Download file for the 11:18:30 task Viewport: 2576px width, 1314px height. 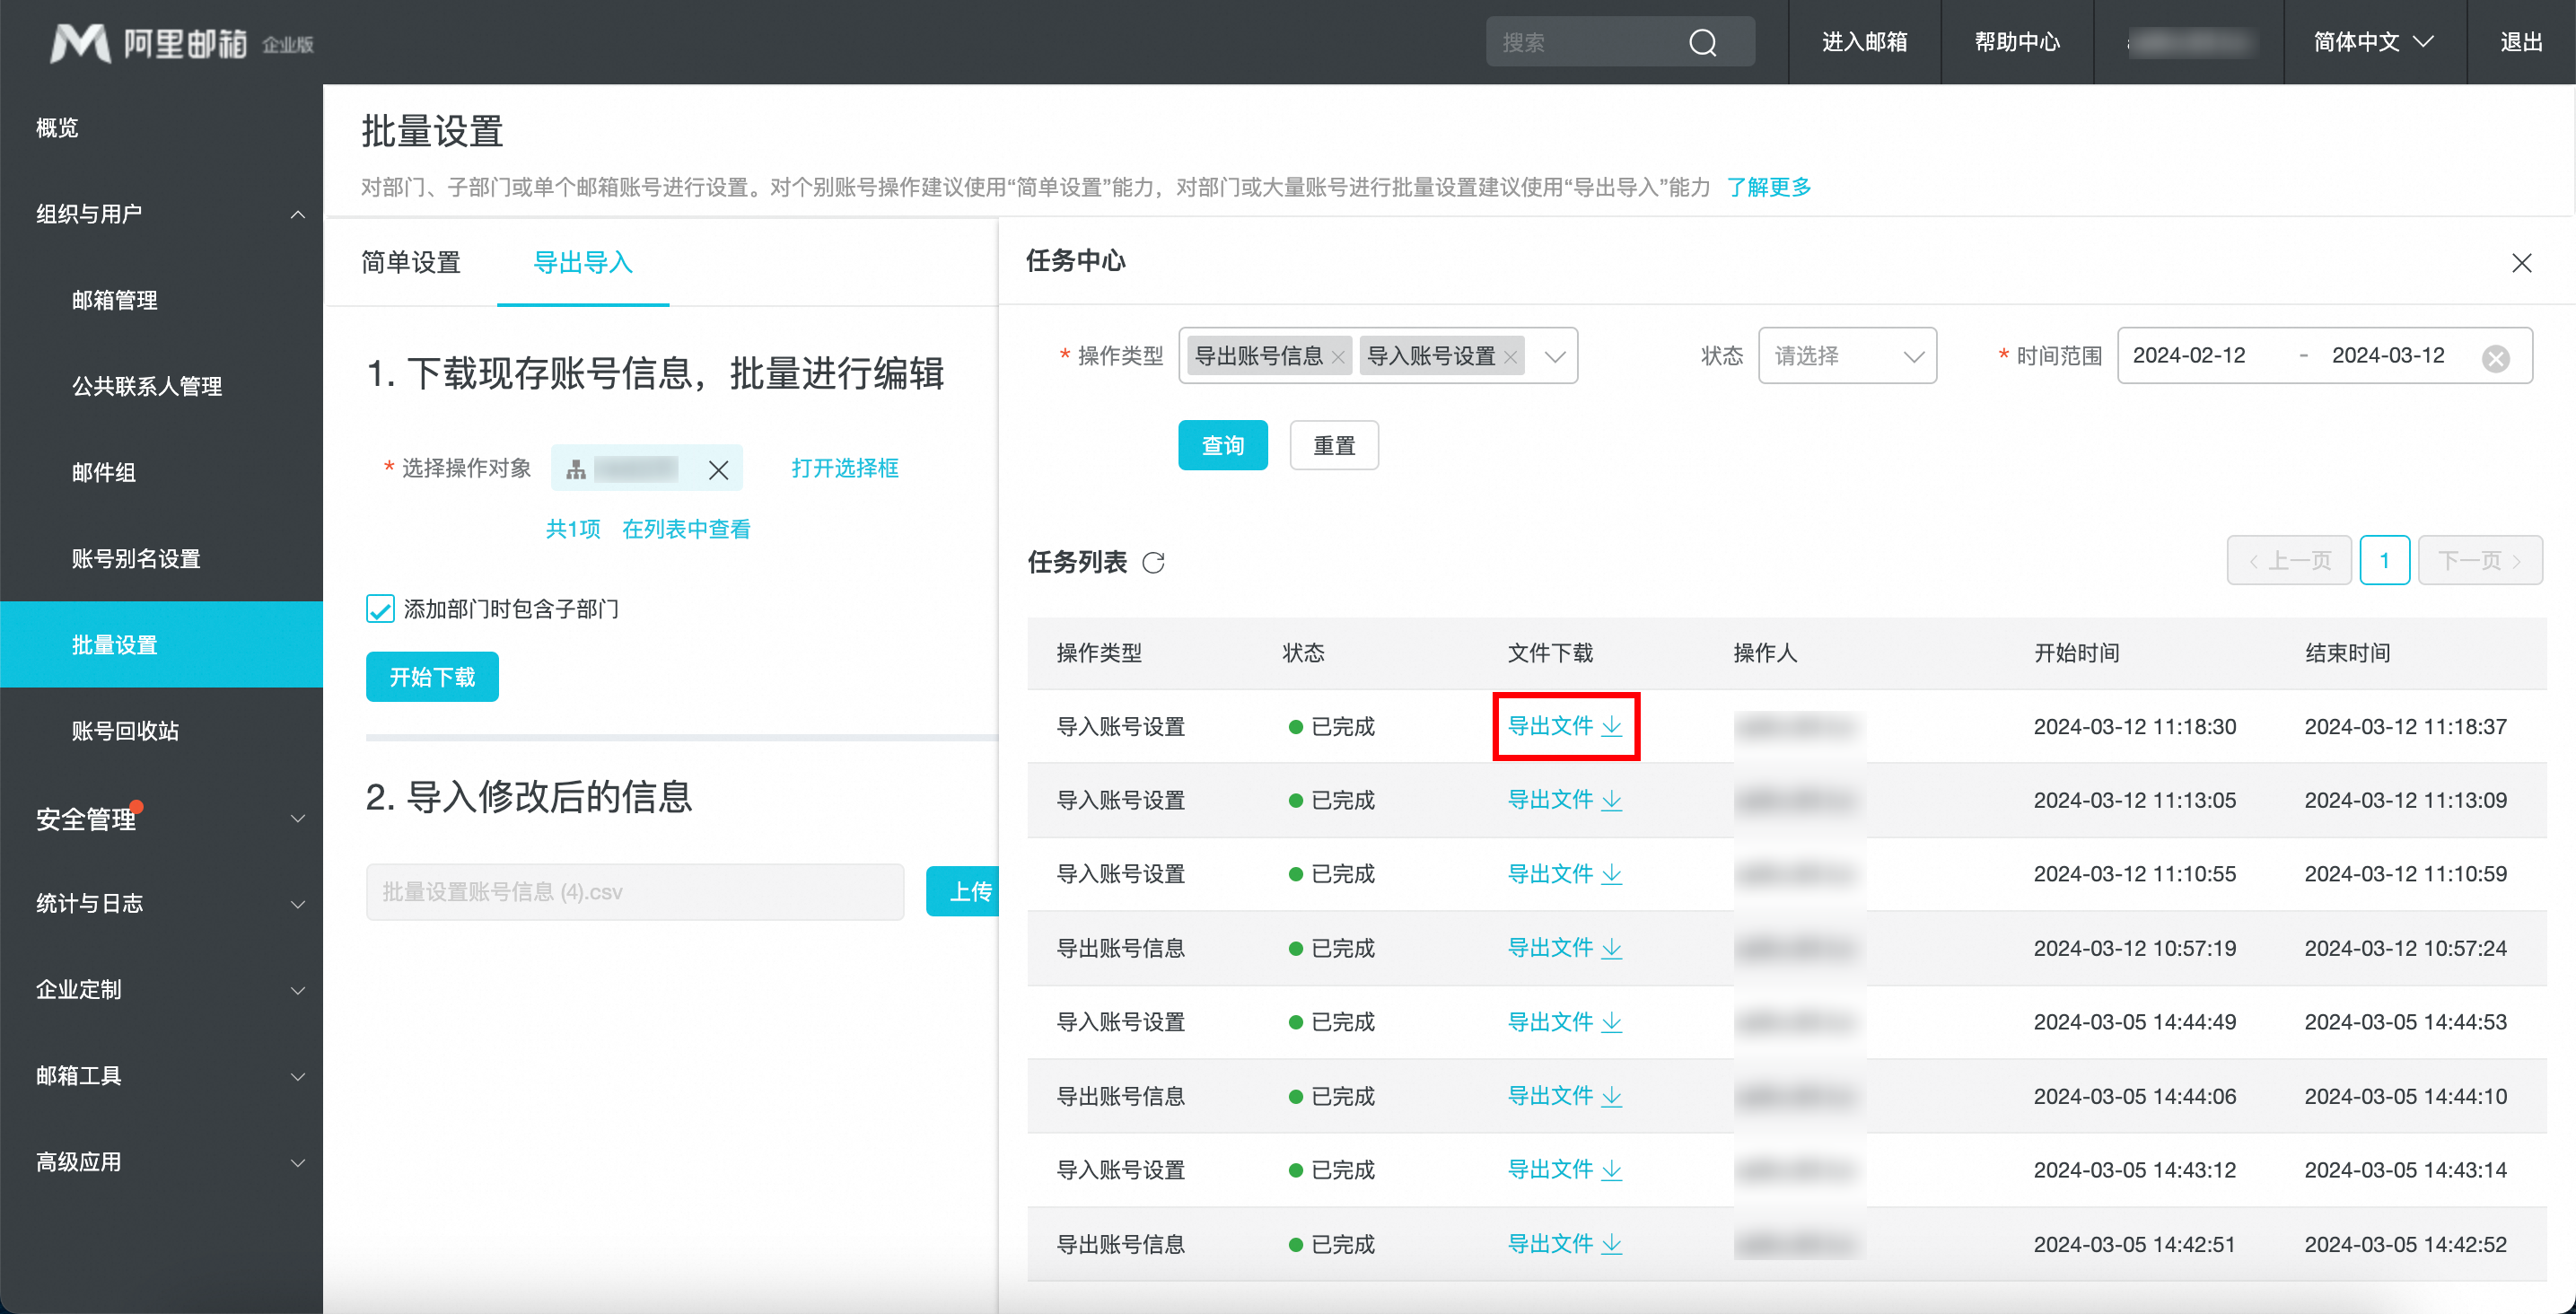pyautogui.click(x=1564, y=726)
